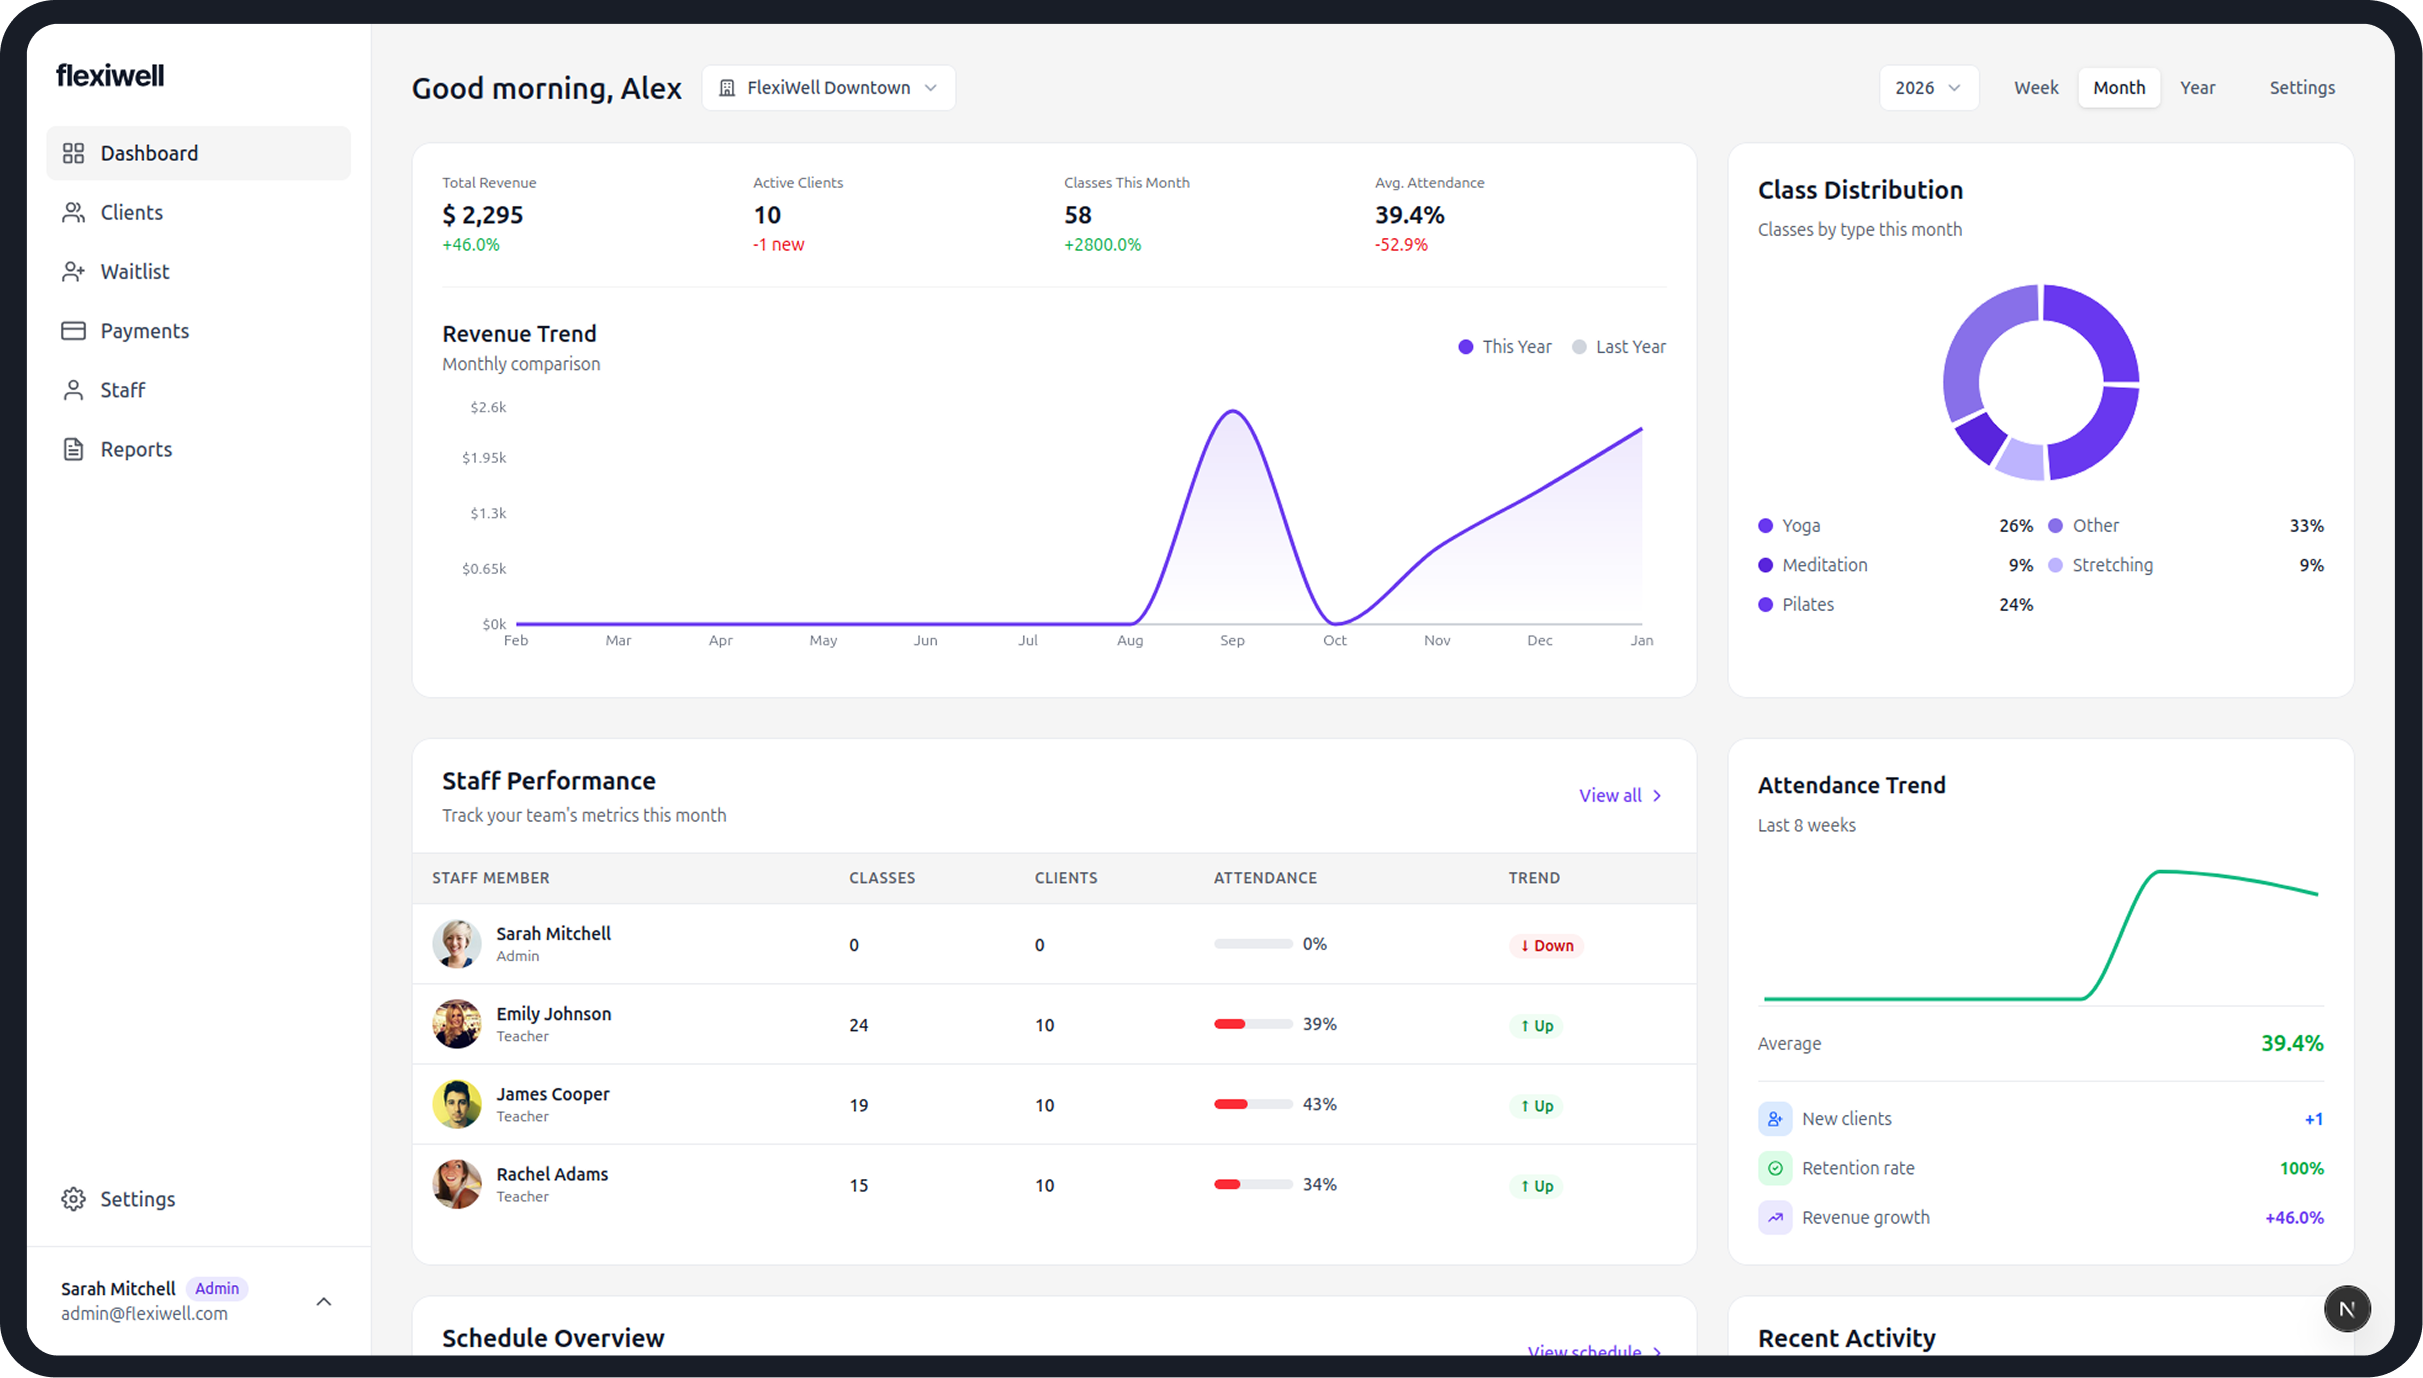
Task: Select the Staff sidebar icon
Action: [74, 389]
